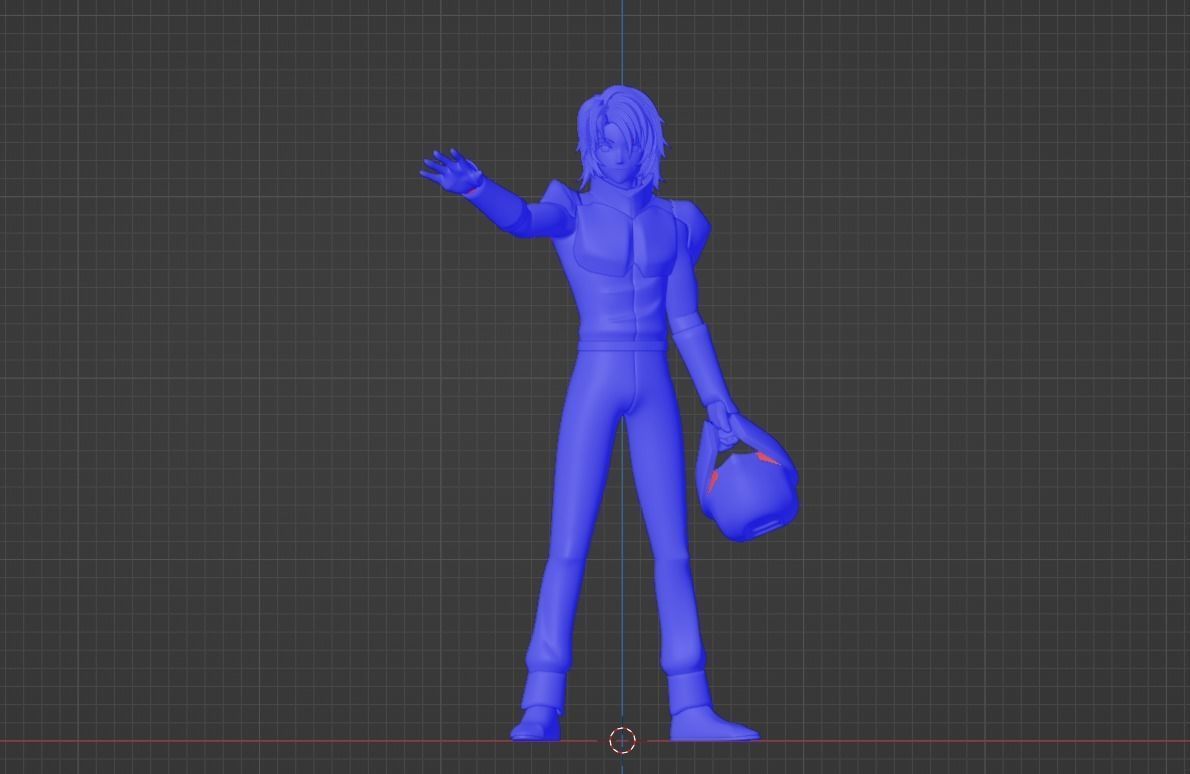The width and height of the screenshot is (1190, 774).
Task: Click the 3D cursor at the origin
Action: click(622, 741)
